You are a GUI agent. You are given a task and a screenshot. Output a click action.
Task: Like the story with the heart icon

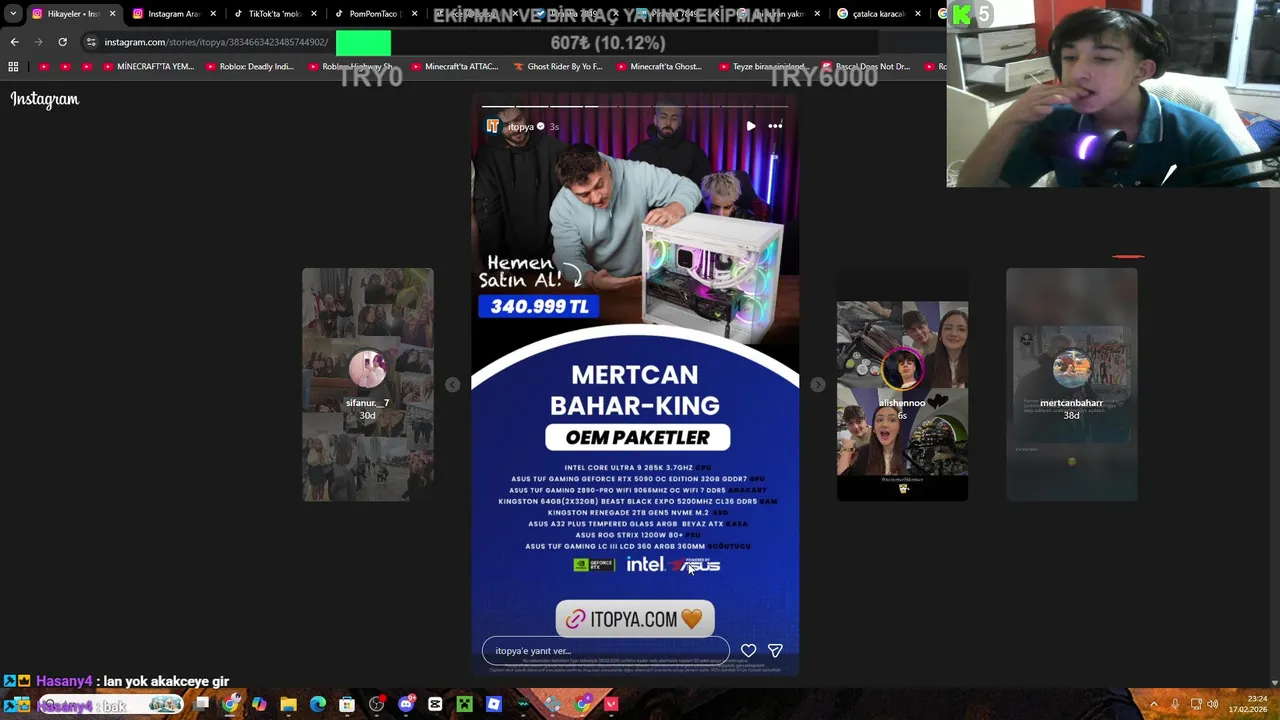(748, 651)
